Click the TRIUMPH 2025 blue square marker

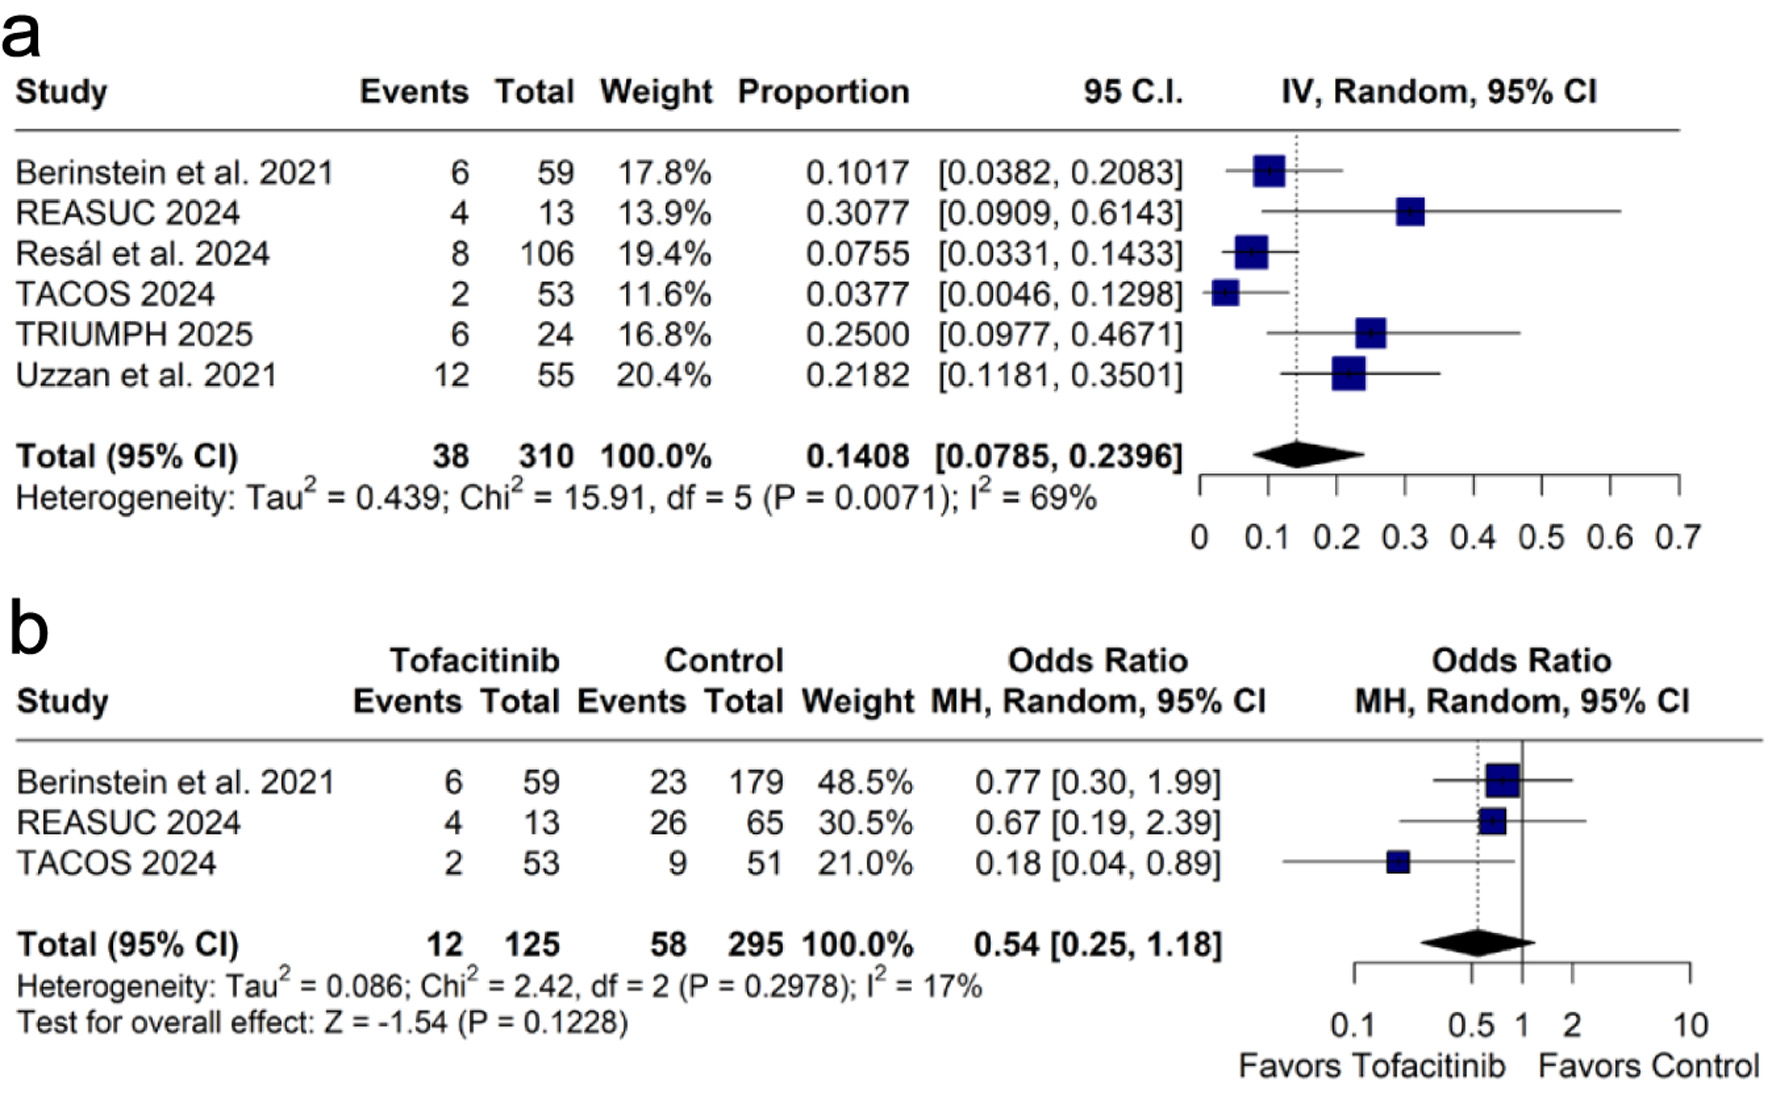1371,333
